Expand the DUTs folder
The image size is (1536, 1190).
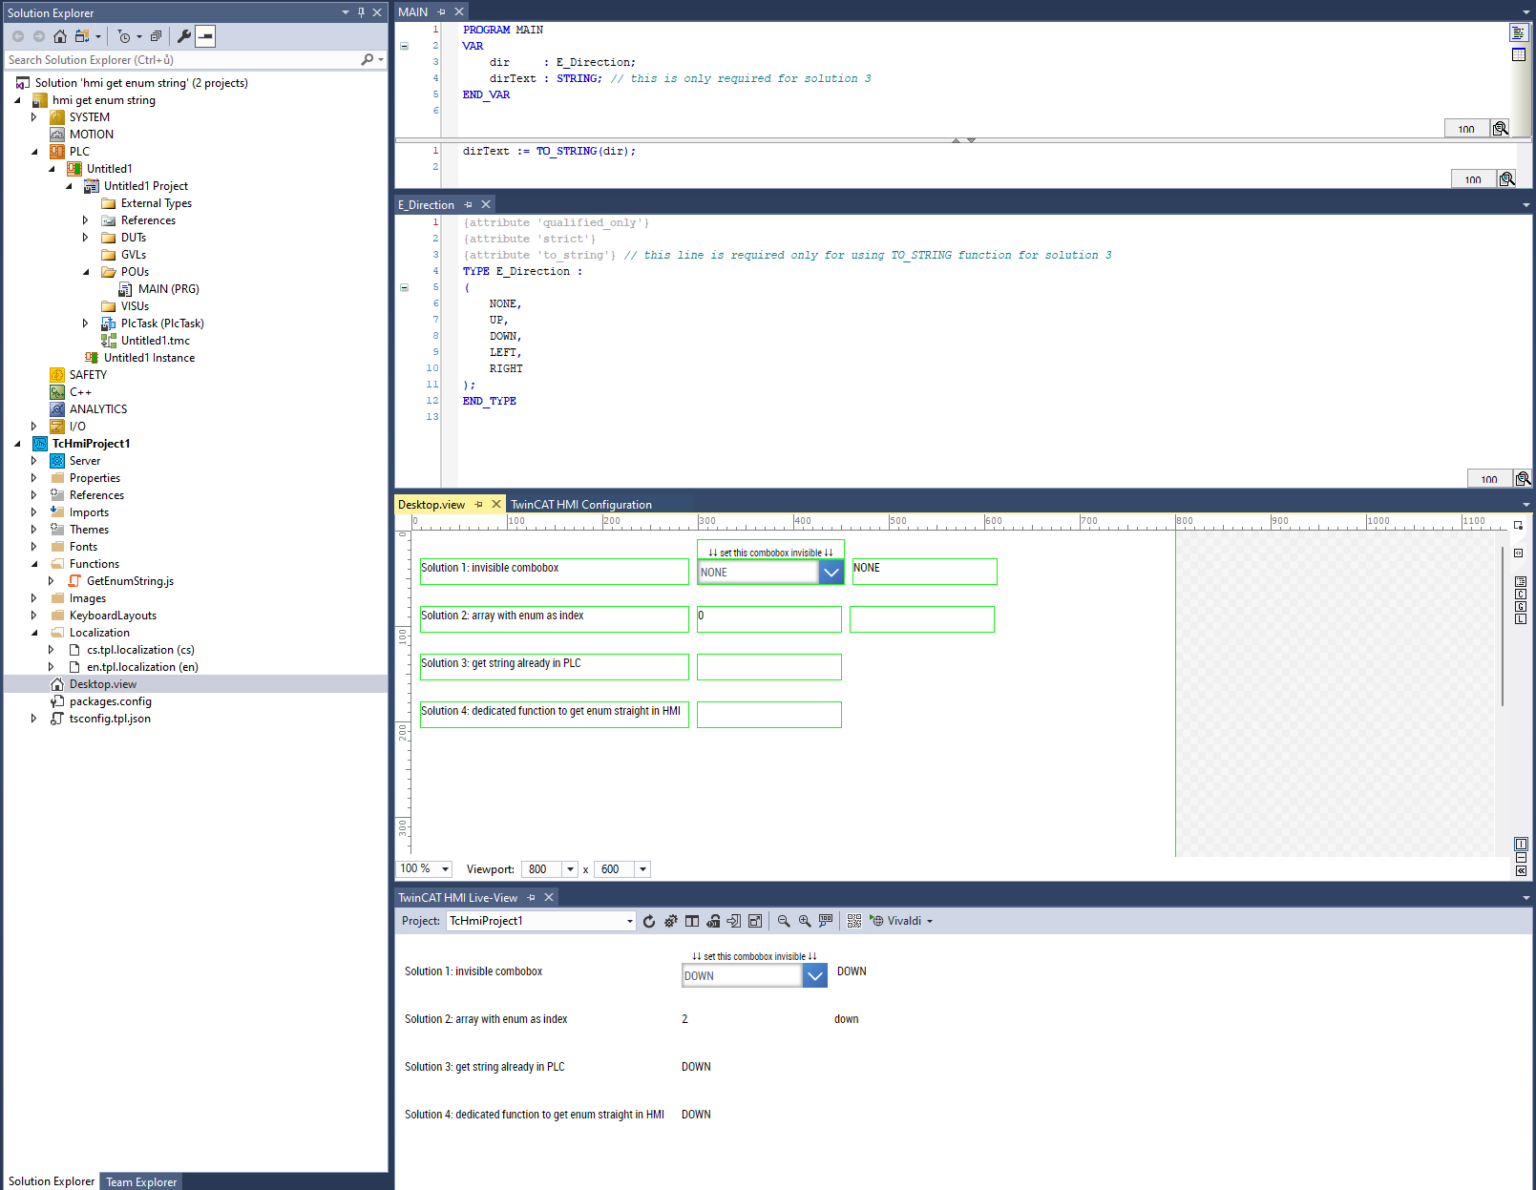click(85, 238)
